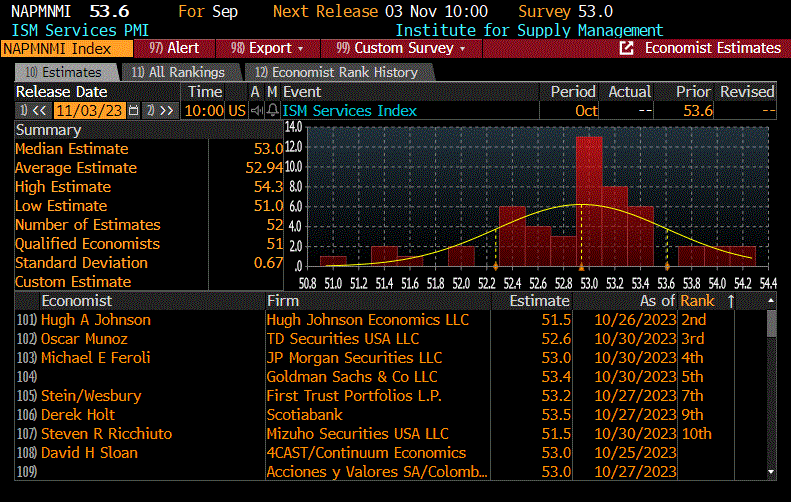The height and width of the screenshot is (502, 791).
Task: Click Mizuho Securities USA LLC firm
Action: (x=357, y=434)
